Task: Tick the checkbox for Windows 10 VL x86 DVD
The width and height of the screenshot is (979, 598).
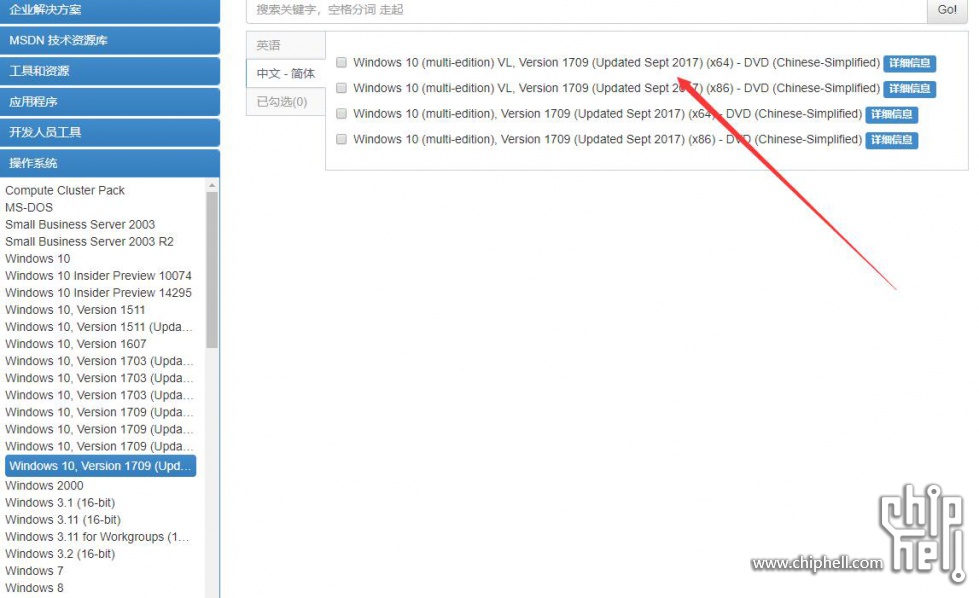Action: click(x=342, y=88)
